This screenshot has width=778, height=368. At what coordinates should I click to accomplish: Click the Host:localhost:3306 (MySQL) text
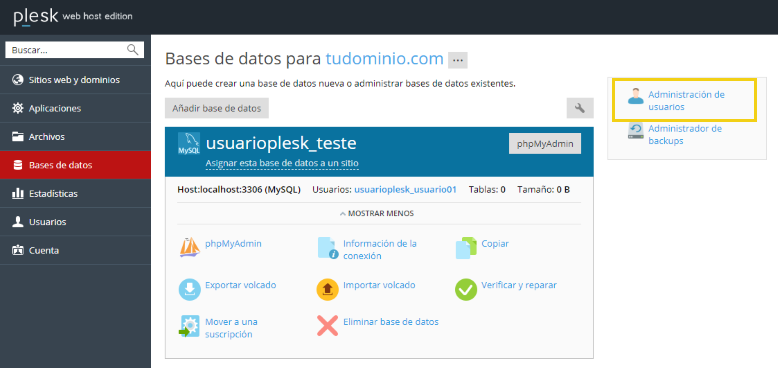point(239,189)
